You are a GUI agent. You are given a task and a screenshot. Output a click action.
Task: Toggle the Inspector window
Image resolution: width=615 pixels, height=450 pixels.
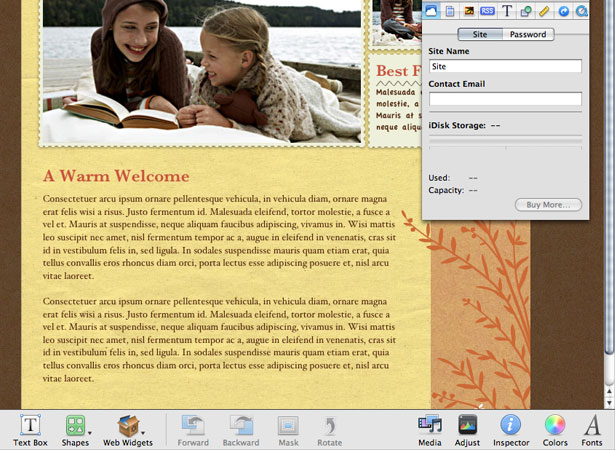pyautogui.click(x=511, y=430)
